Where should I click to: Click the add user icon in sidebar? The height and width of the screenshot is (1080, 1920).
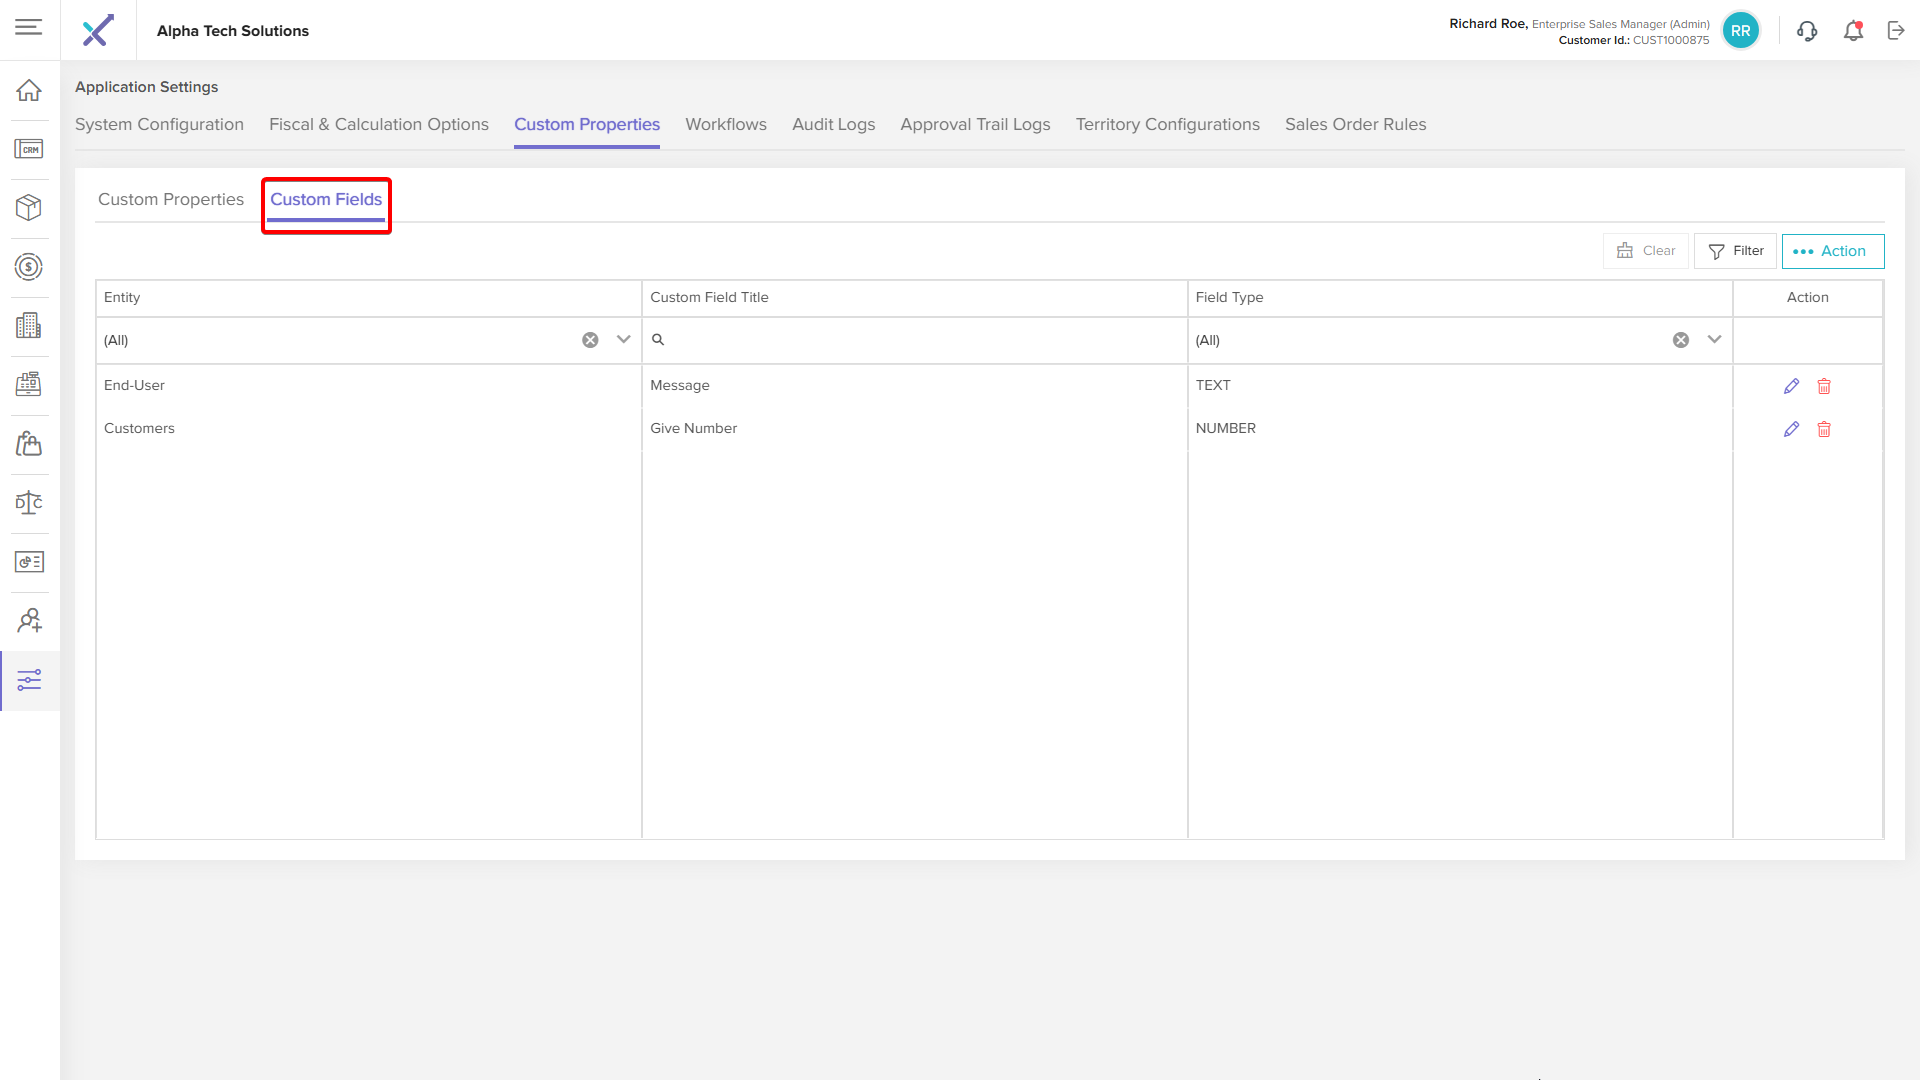click(x=29, y=621)
